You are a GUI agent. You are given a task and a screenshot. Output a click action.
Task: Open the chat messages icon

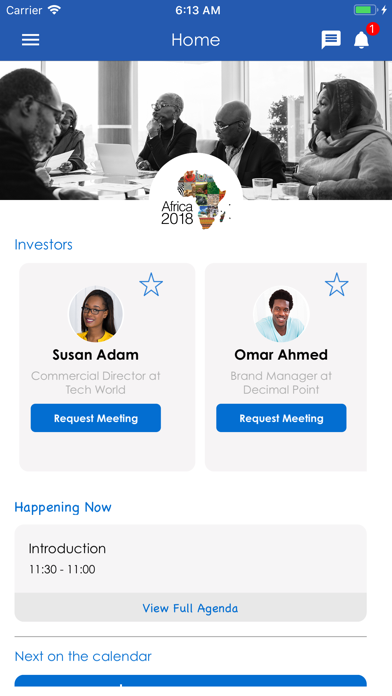coord(331,40)
